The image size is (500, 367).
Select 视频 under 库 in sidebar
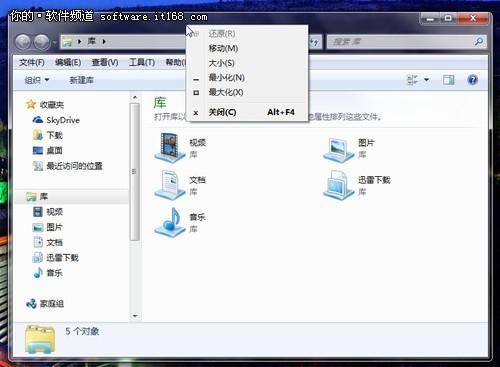pyautogui.click(x=55, y=212)
